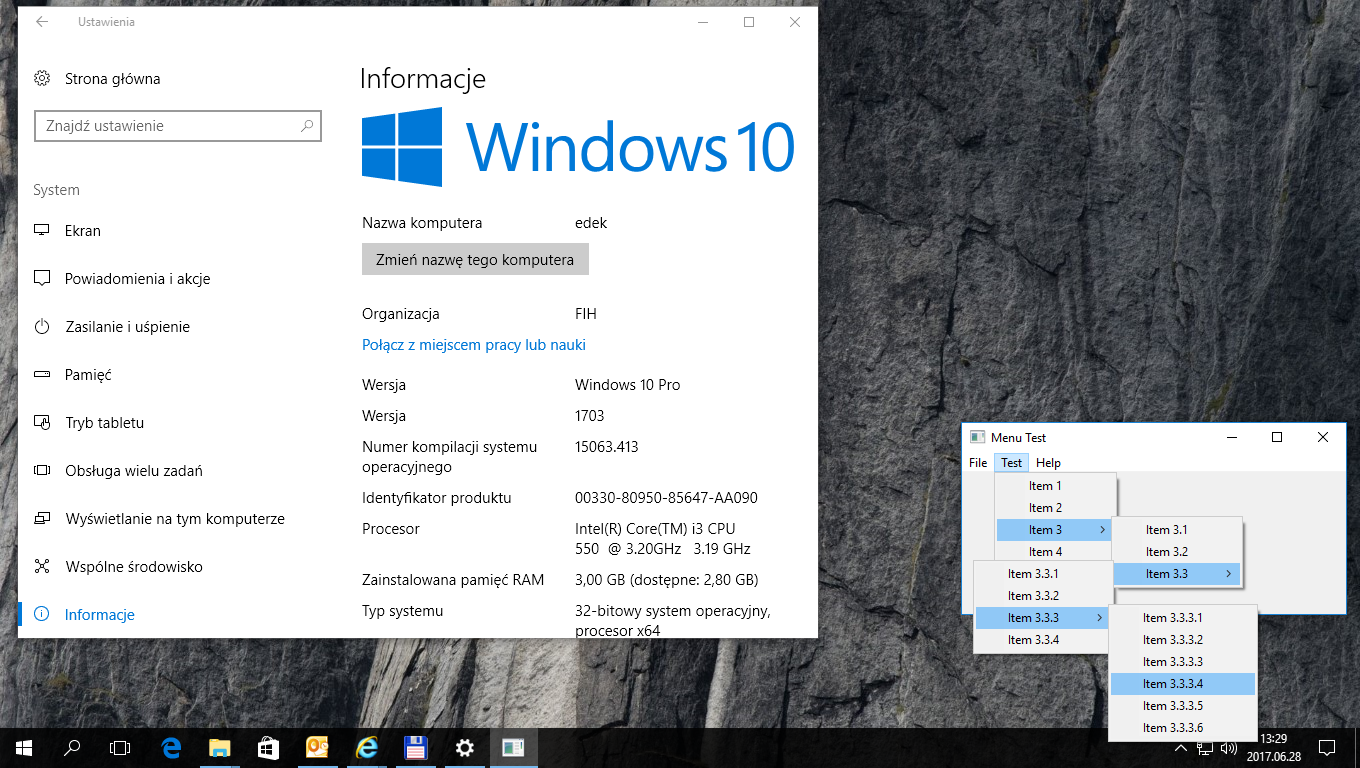Click the Windows Start button

[24, 747]
